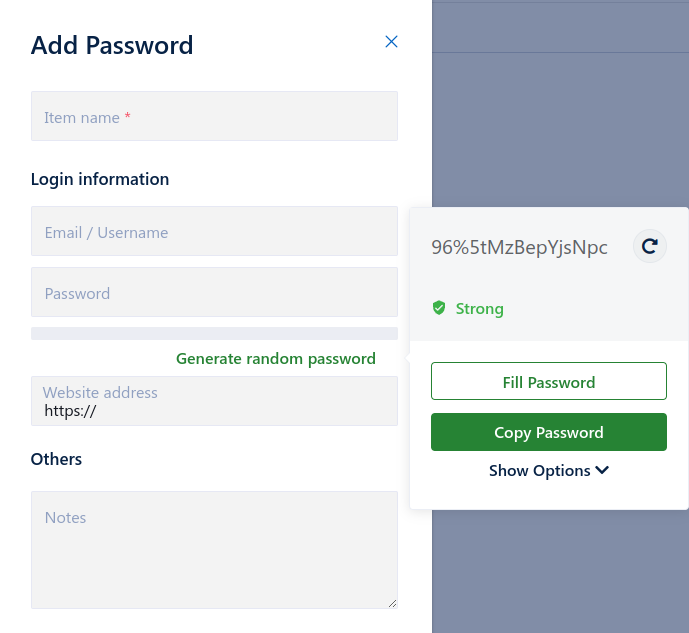Click into the Email / Username field
Screen dimensions: 689x633
click(x=214, y=232)
